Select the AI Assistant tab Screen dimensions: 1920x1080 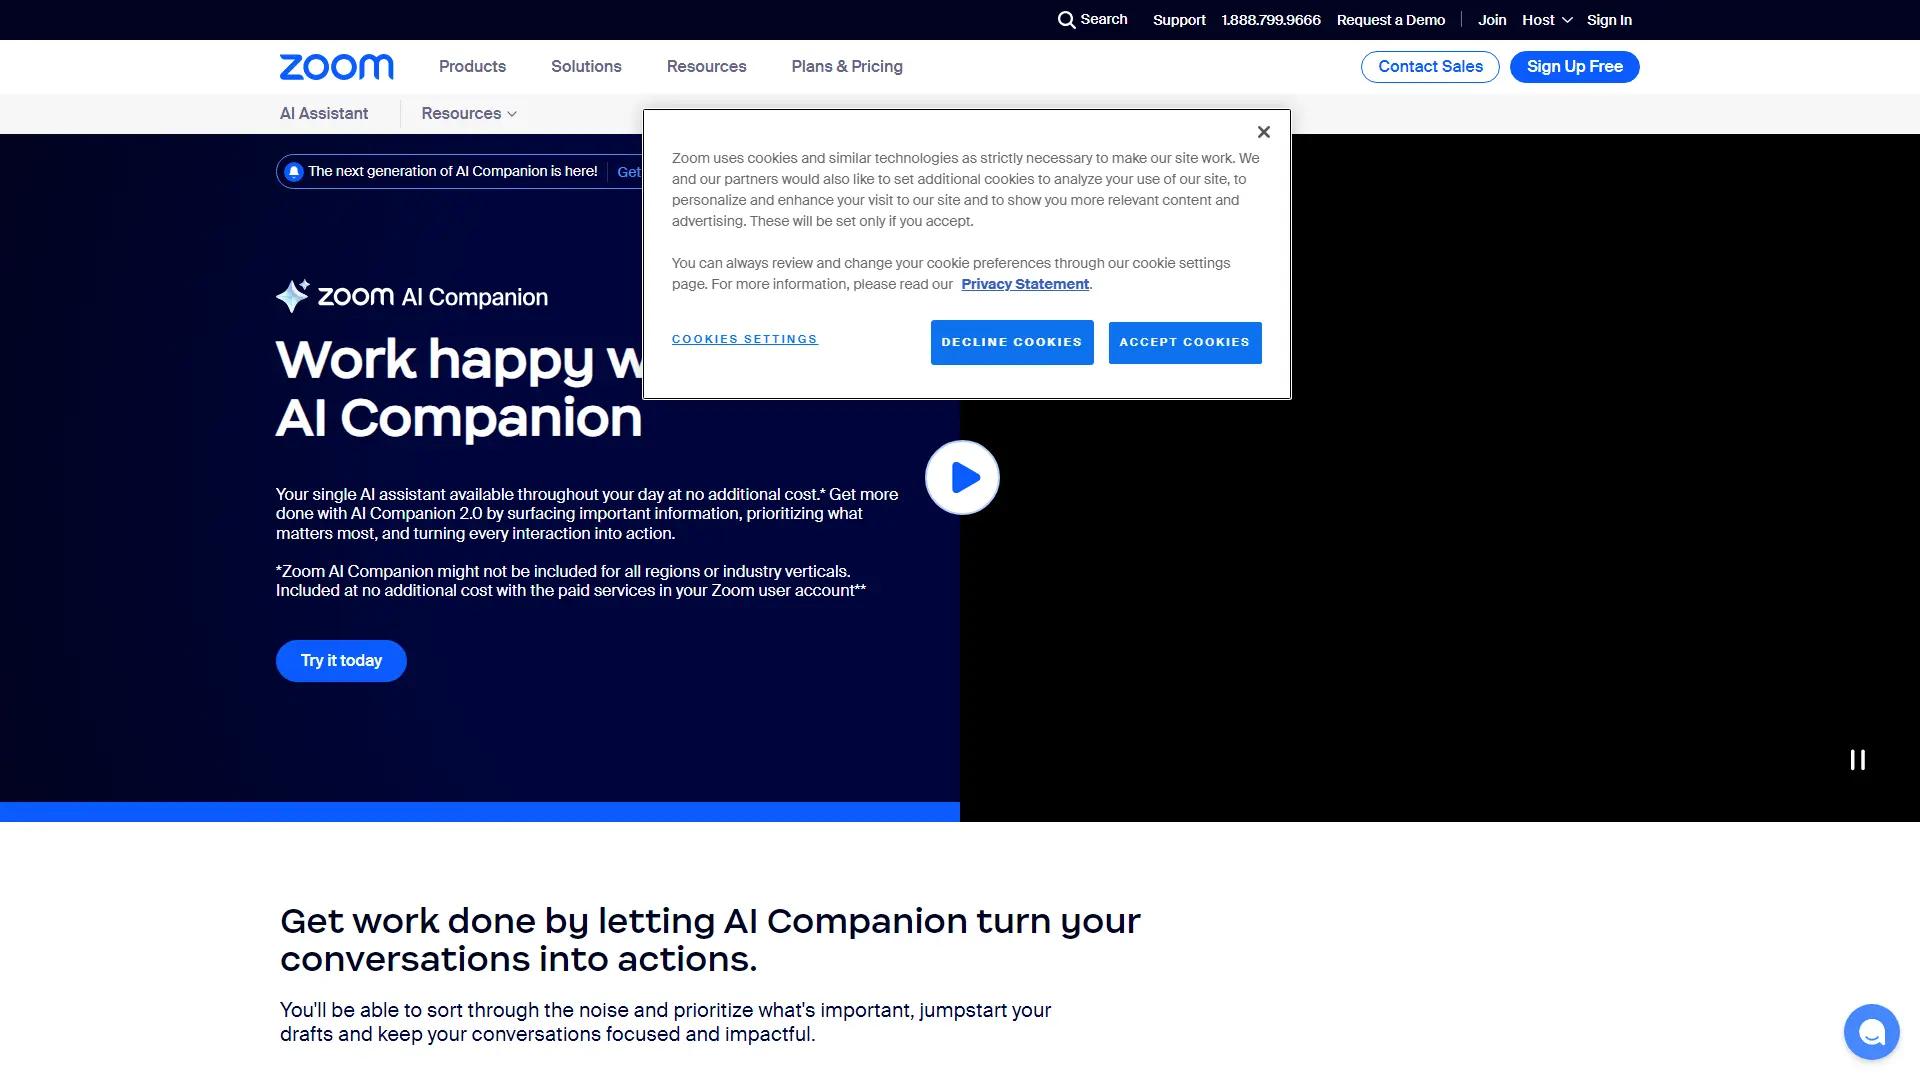coord(322,113)
